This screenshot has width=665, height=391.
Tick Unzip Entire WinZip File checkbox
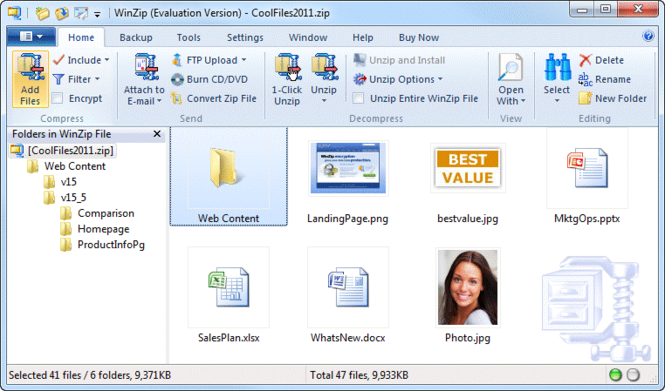(x=358, y=98)
